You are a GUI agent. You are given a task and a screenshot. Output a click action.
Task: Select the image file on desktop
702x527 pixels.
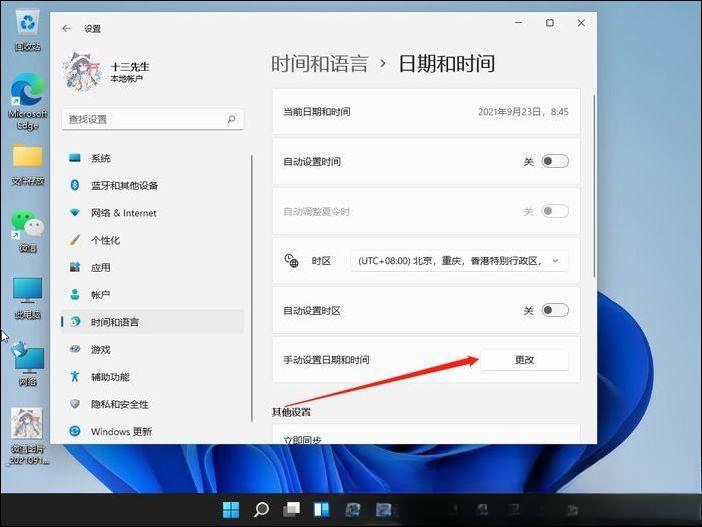[28, 436]
